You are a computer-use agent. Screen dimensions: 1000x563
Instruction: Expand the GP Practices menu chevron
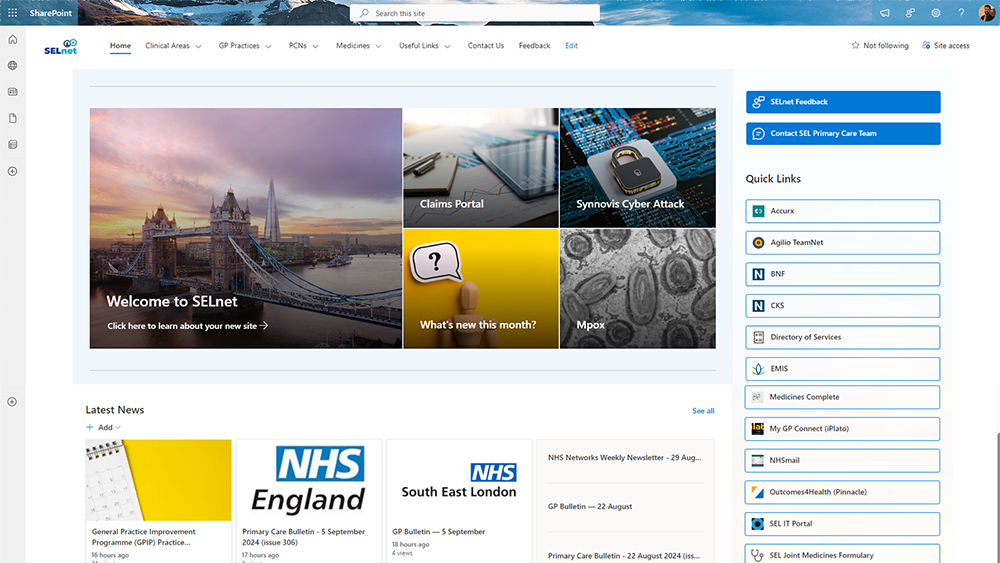click(x=268, y=46)
